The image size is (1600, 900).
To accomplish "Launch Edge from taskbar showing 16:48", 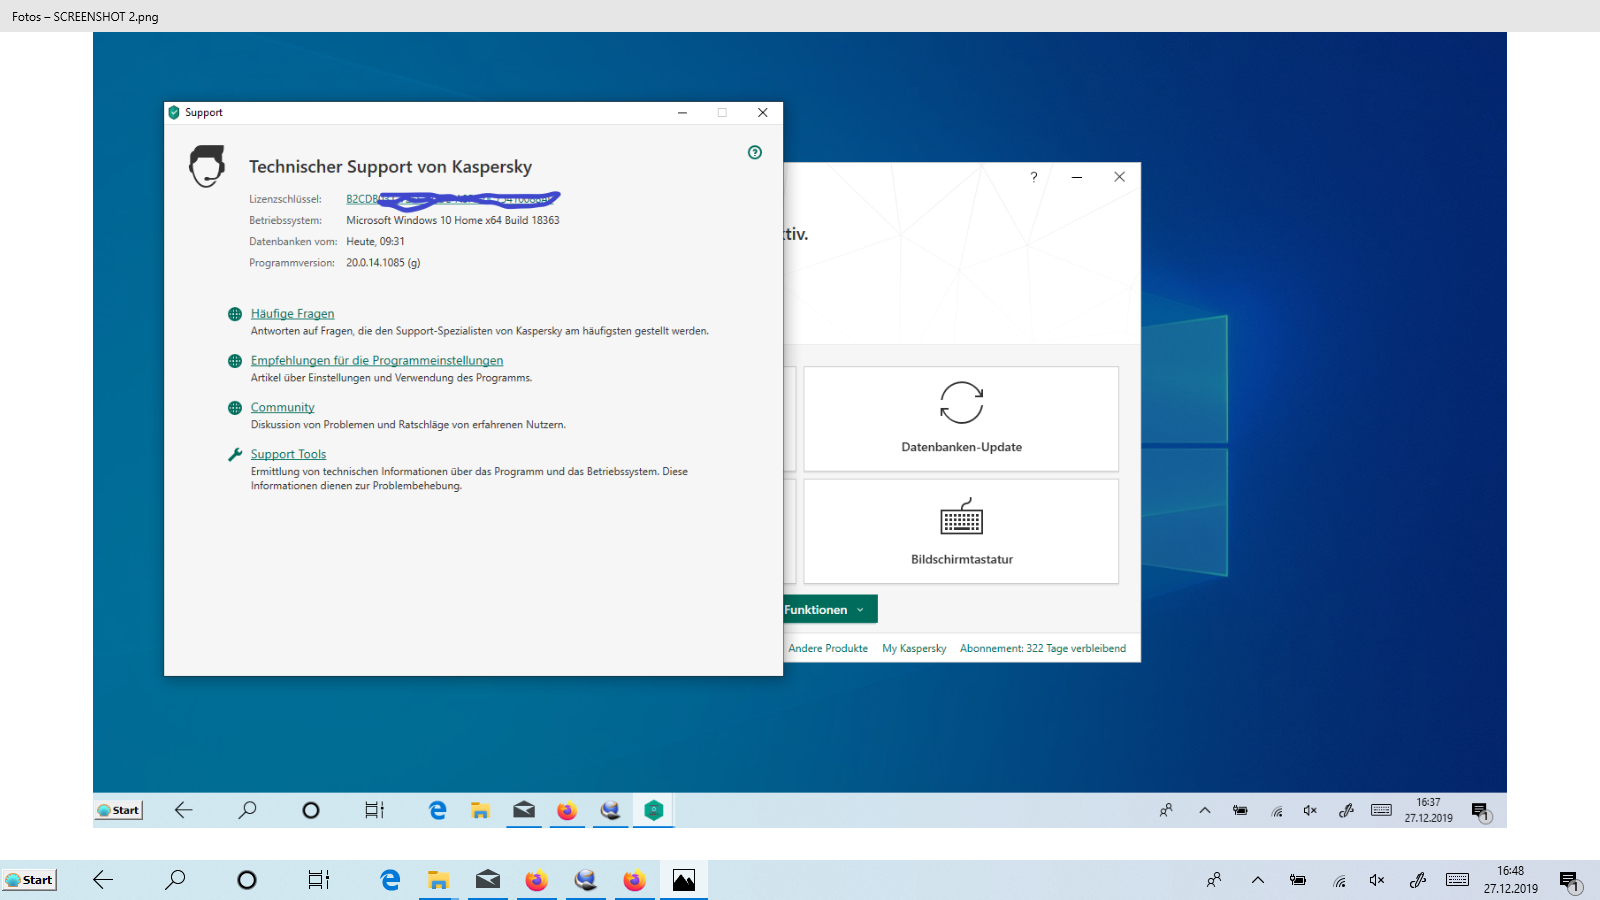I will [390, 880].
